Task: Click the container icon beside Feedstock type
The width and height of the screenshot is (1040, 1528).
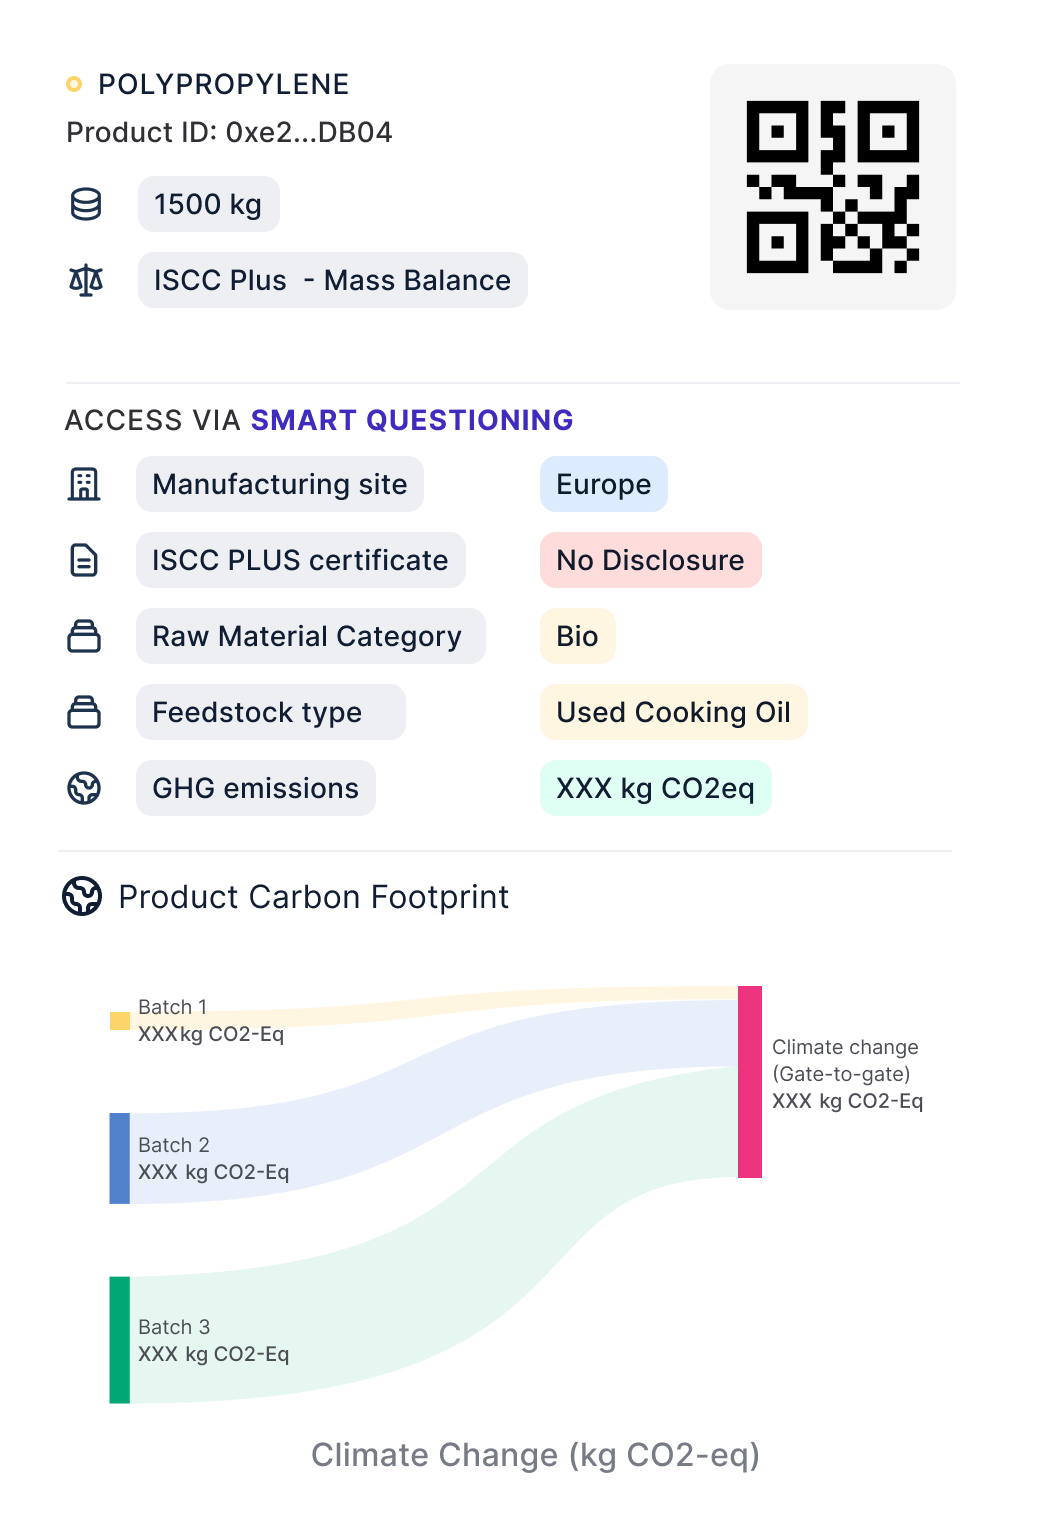Action: click(84, 712)
